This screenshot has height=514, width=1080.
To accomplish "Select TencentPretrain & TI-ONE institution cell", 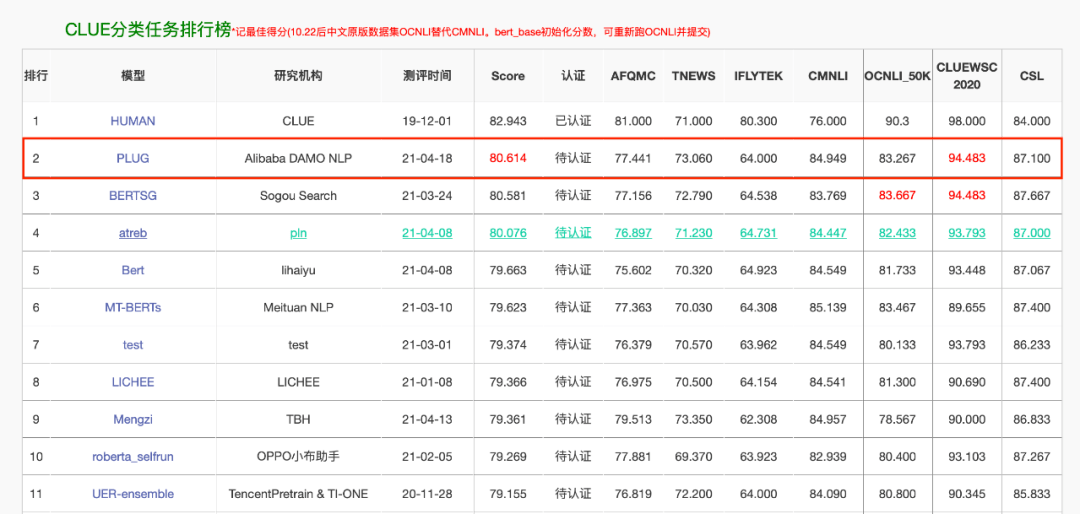I will tap(298, 493).
